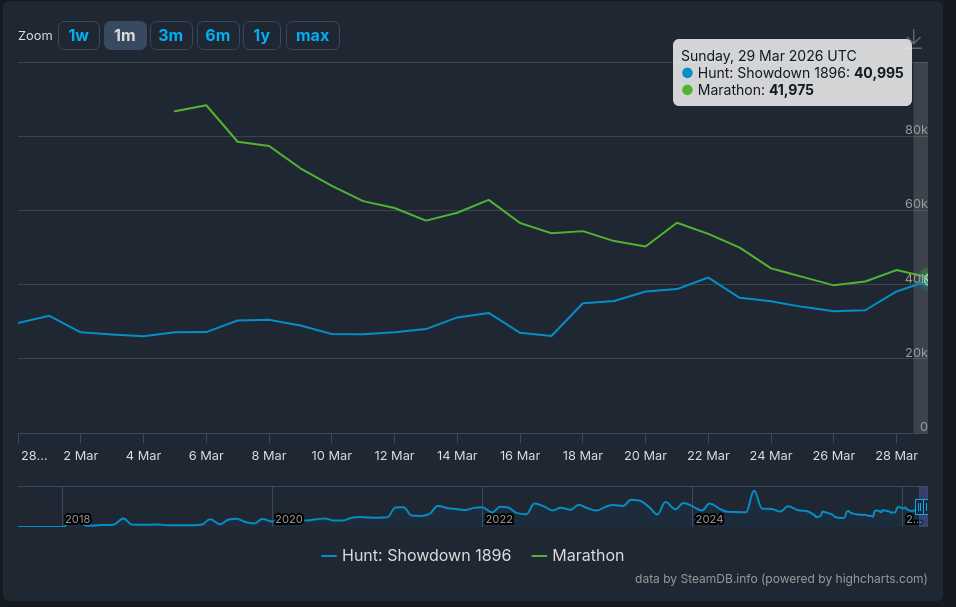
Task: Show max time range
Action: coord(312,35)
